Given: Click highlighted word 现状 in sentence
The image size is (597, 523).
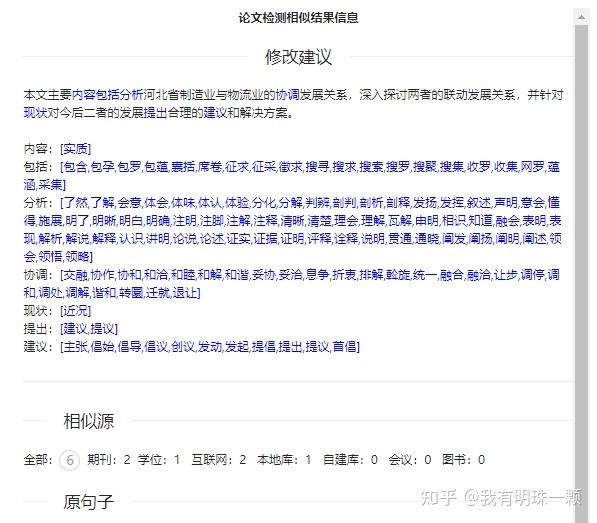Looking at the screenshot, I should (x=35, y=113).
